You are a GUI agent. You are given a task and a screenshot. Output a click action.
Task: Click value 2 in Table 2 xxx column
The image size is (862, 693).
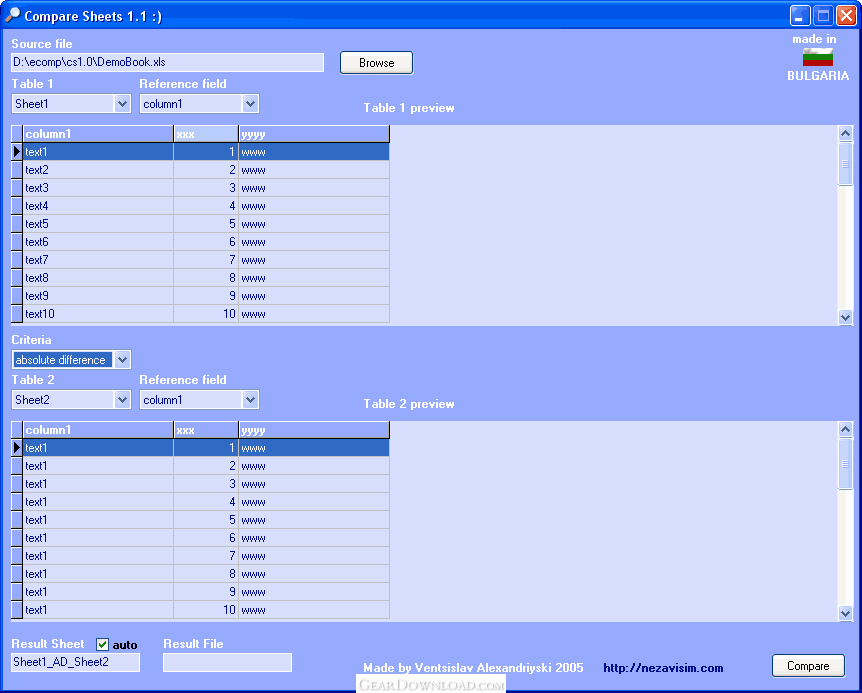(x=206, y=466)
